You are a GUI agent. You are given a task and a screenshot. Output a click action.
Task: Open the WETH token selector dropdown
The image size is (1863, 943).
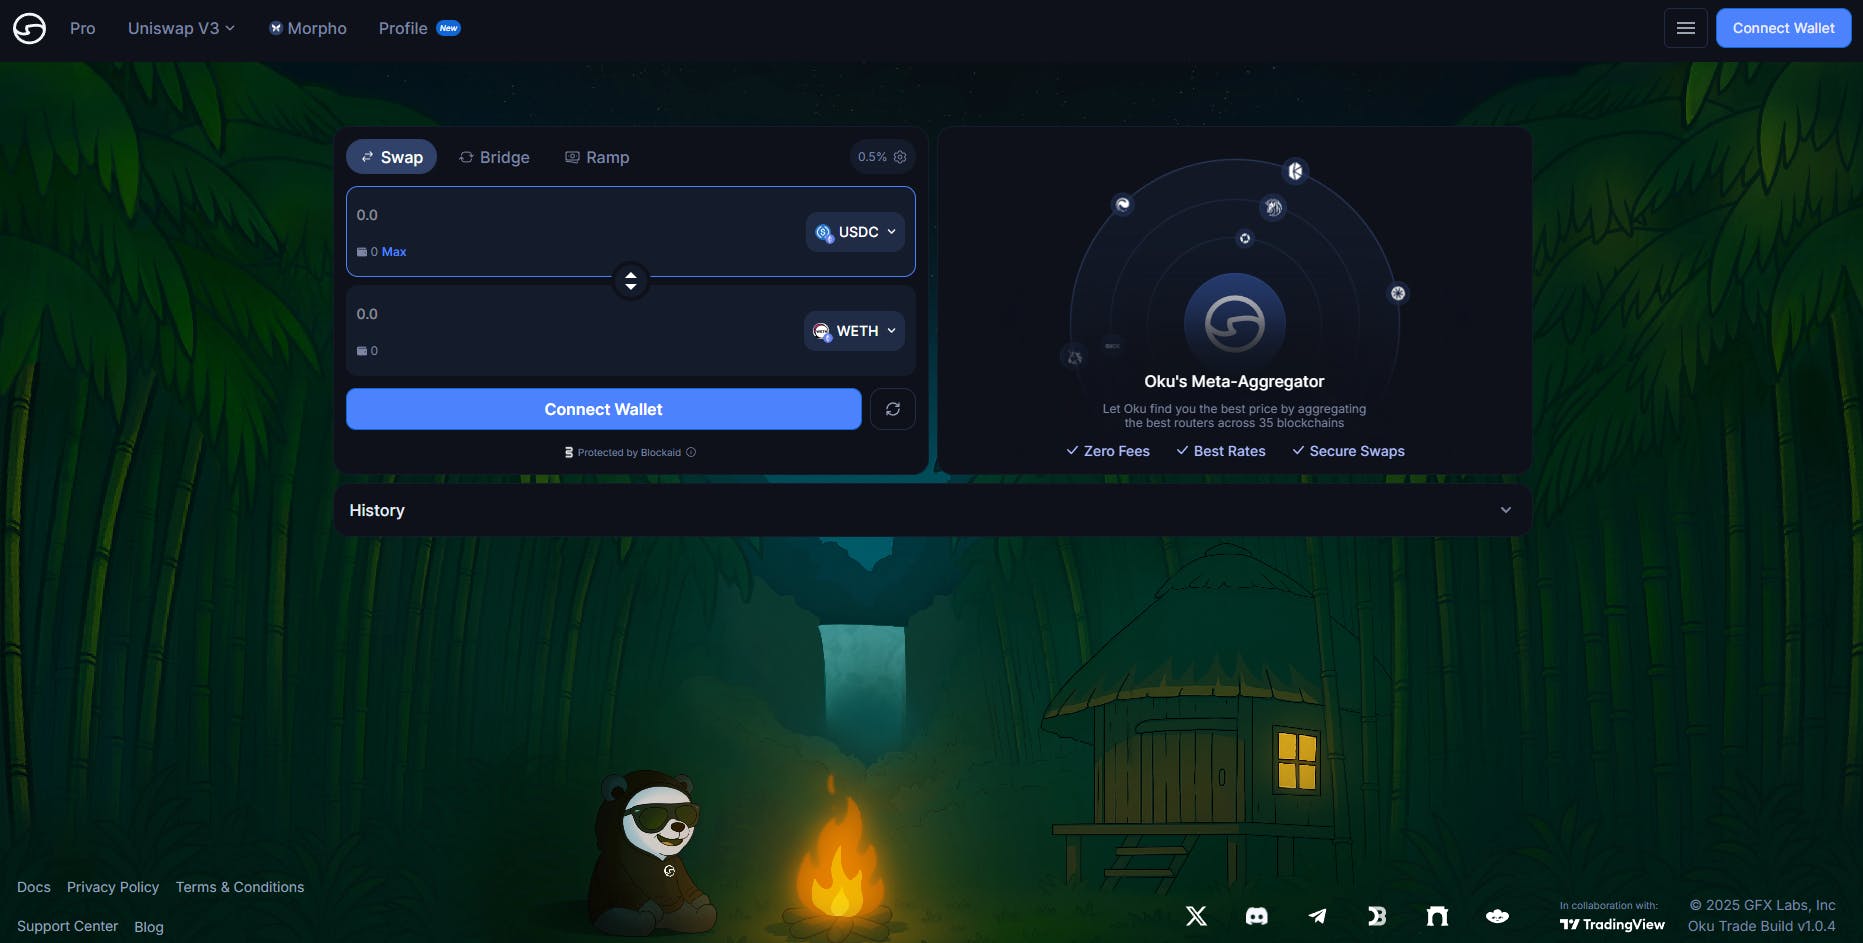pyautogui.click(x=853, y=330)
